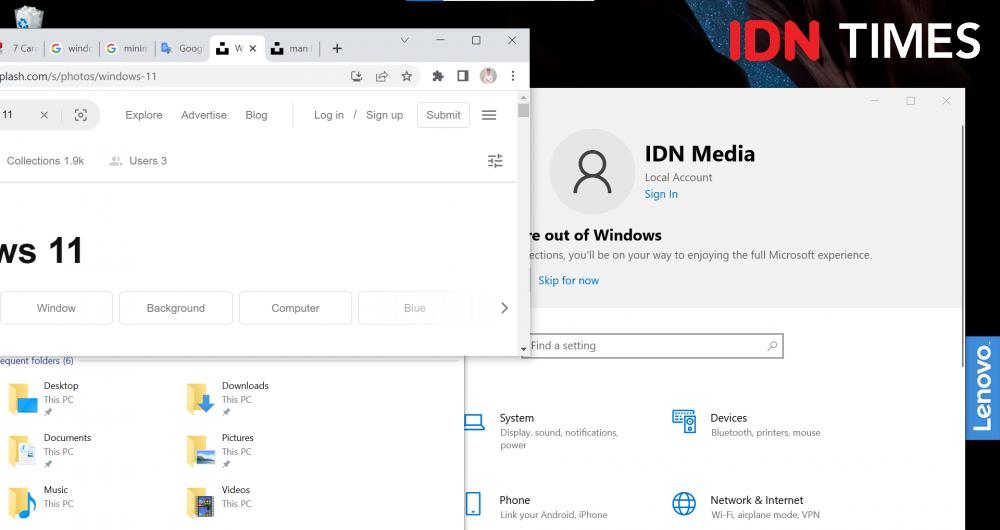Show more related tags with right arrow

(504, 308)
